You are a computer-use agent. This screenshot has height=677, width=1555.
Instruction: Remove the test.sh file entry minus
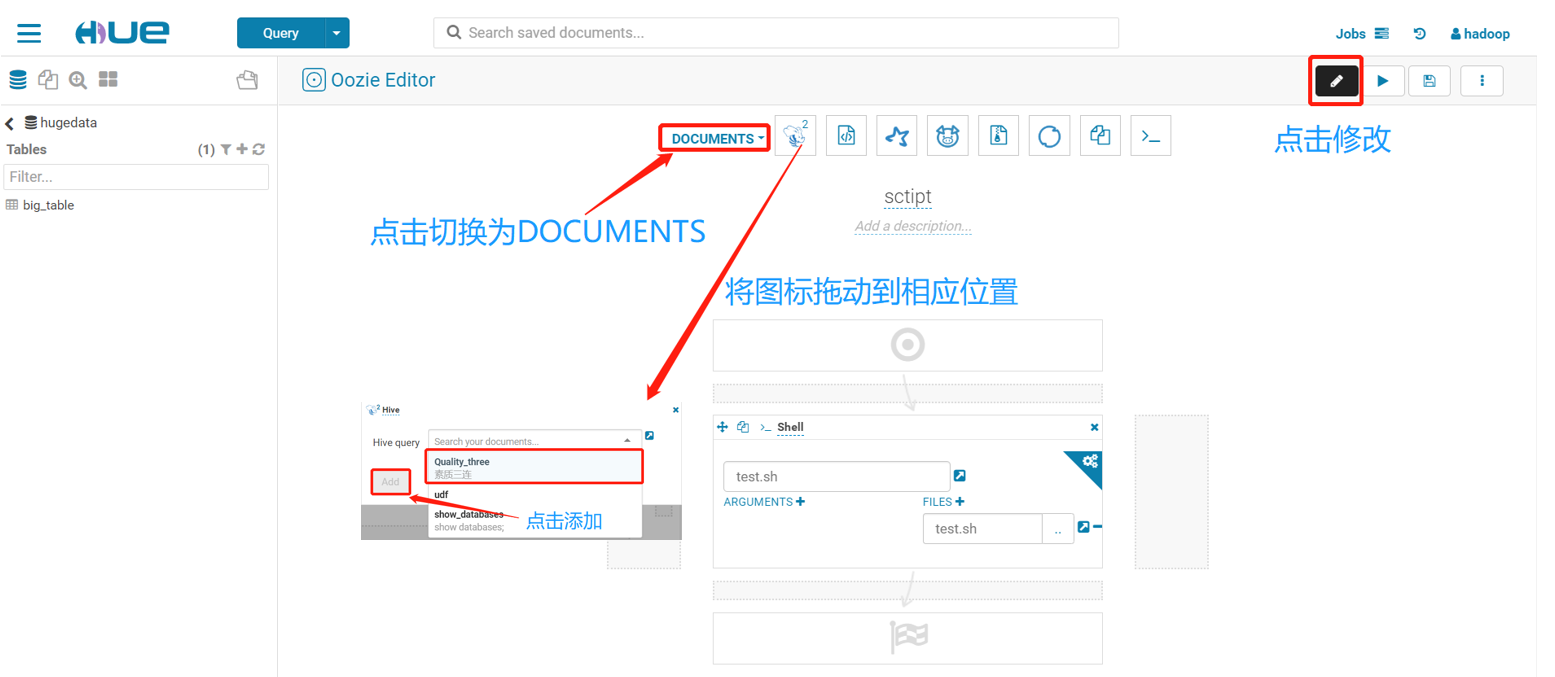click(x=1097, y=527)
